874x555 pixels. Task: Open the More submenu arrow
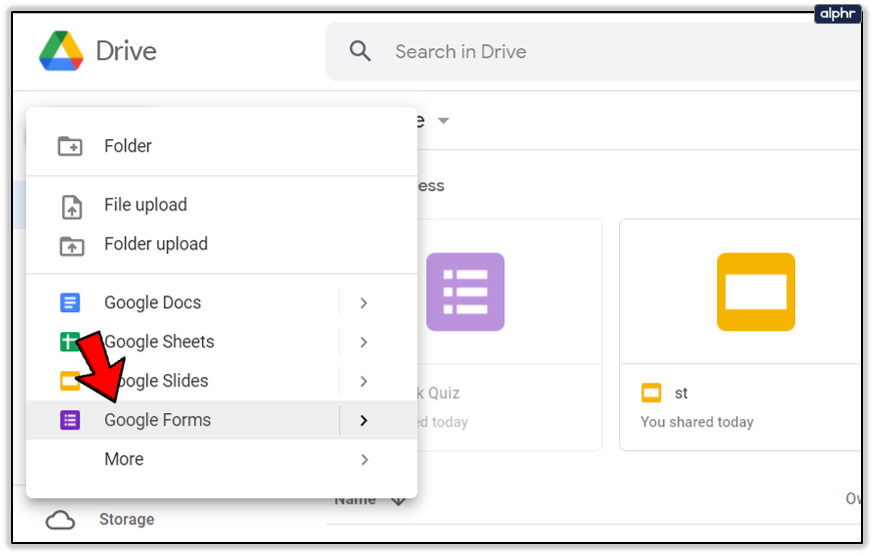point(364,460)
